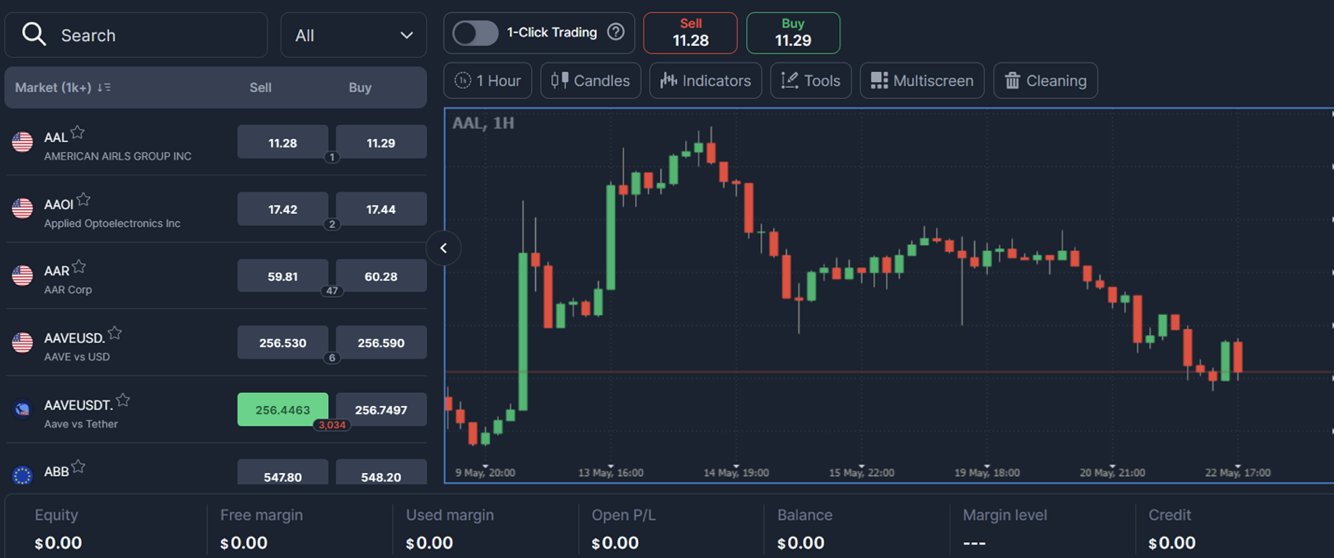Toggle the AAR favorite star
Viewport: 1342px width, 558px height.
point(79,267)
